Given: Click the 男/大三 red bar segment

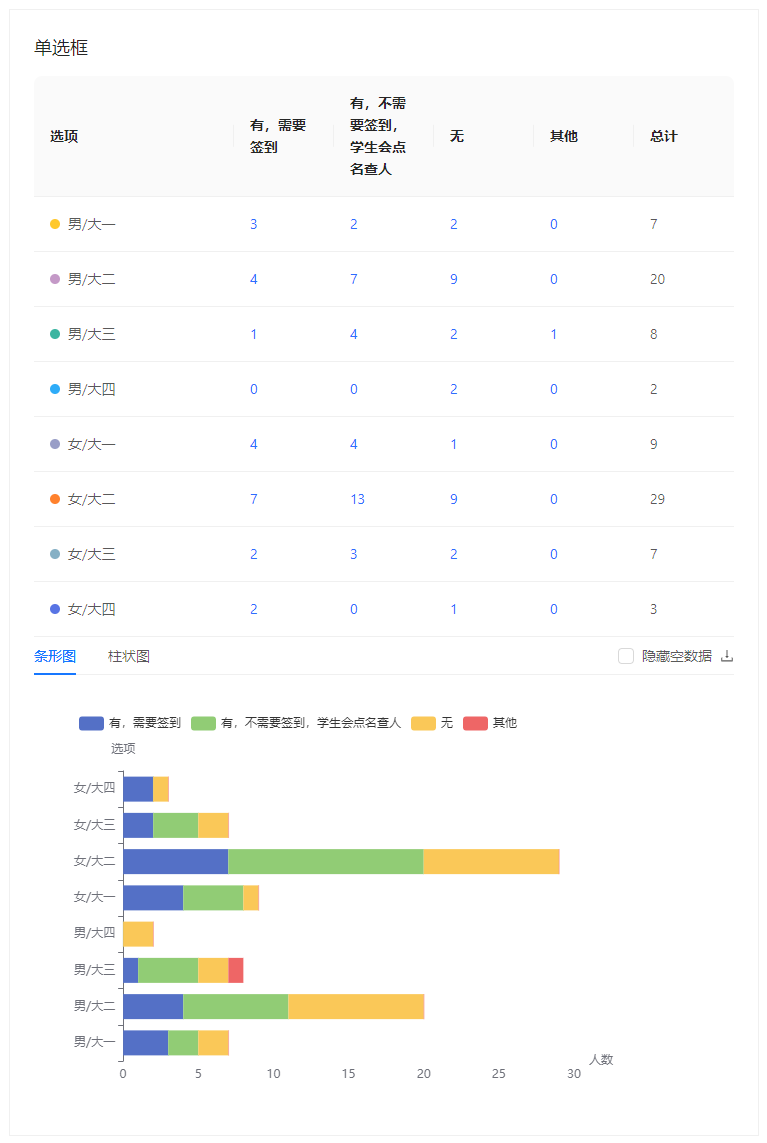Looking at the screenshot, I should (235, 970).
